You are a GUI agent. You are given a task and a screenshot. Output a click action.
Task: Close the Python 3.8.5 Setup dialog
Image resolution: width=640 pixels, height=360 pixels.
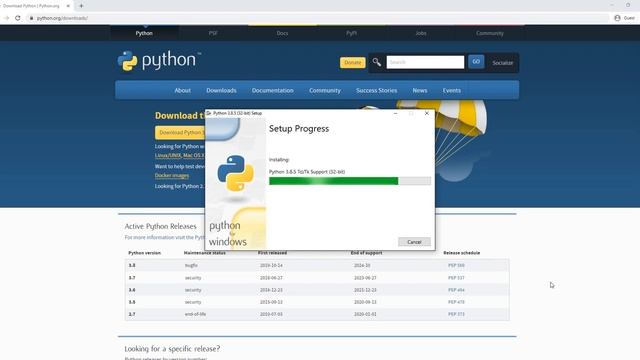pos(427,113)
